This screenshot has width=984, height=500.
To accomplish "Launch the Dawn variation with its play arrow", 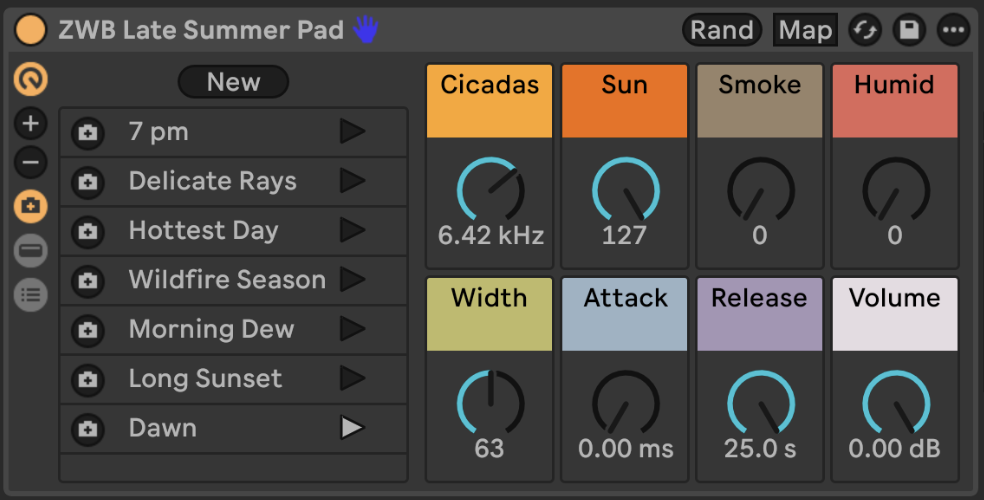I will point(352,428).
